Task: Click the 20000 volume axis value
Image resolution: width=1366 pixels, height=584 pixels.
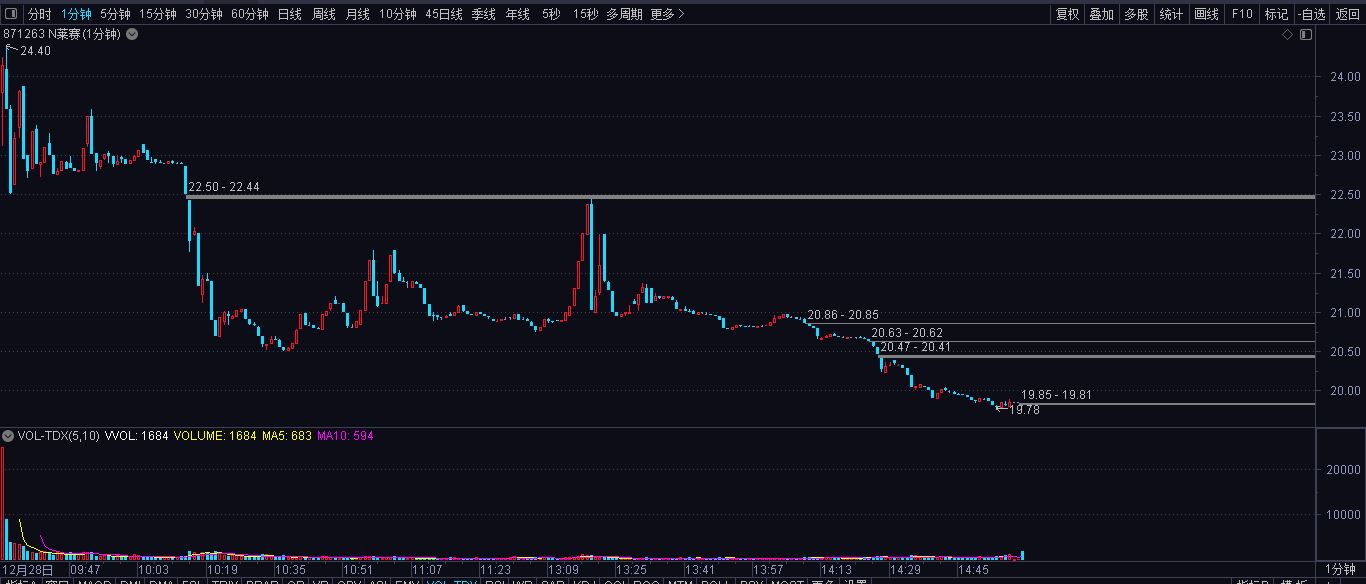Action: 1341,469
